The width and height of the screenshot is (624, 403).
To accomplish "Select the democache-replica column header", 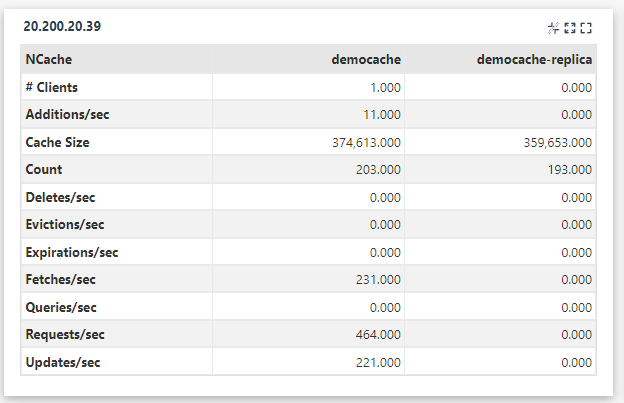I will coord(534,59).
